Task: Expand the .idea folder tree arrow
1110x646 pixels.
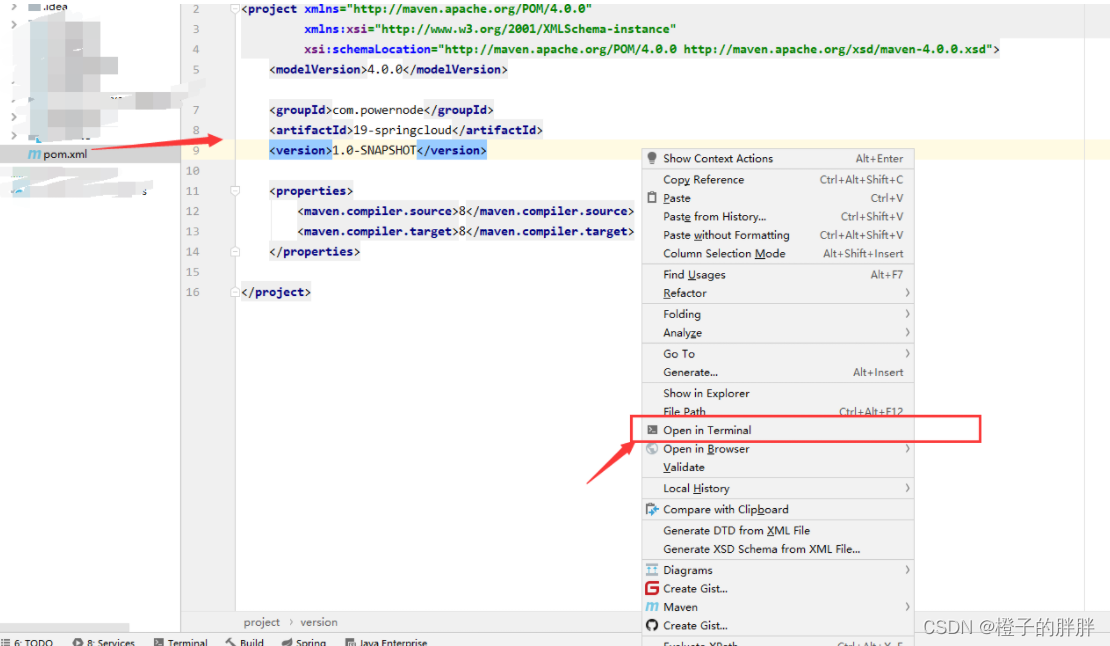Action: [x=13, y=6]
